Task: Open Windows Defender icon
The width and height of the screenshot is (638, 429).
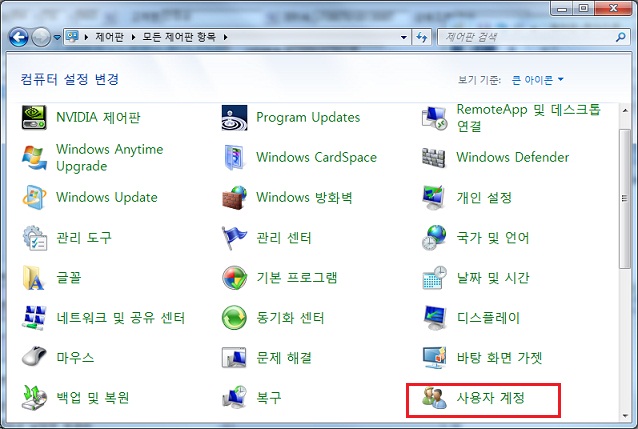Action: 434,158
